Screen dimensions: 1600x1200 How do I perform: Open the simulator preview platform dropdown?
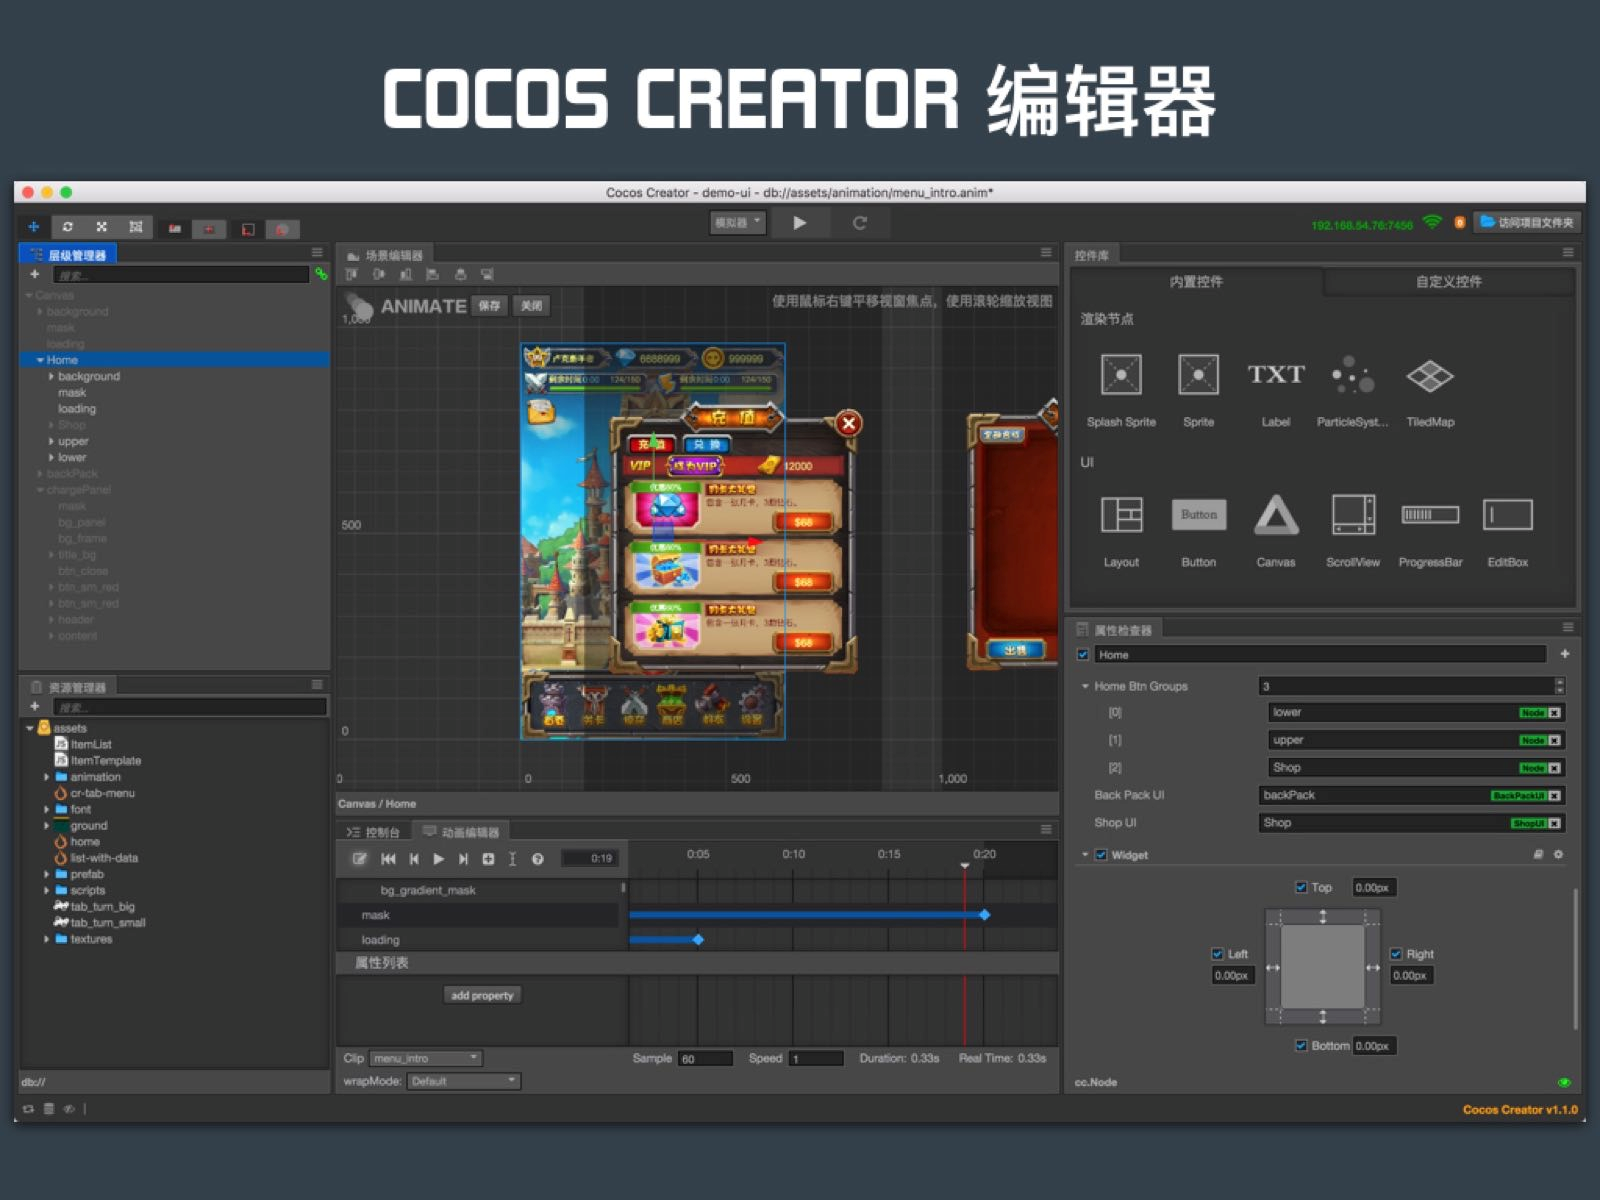point(738,222)
